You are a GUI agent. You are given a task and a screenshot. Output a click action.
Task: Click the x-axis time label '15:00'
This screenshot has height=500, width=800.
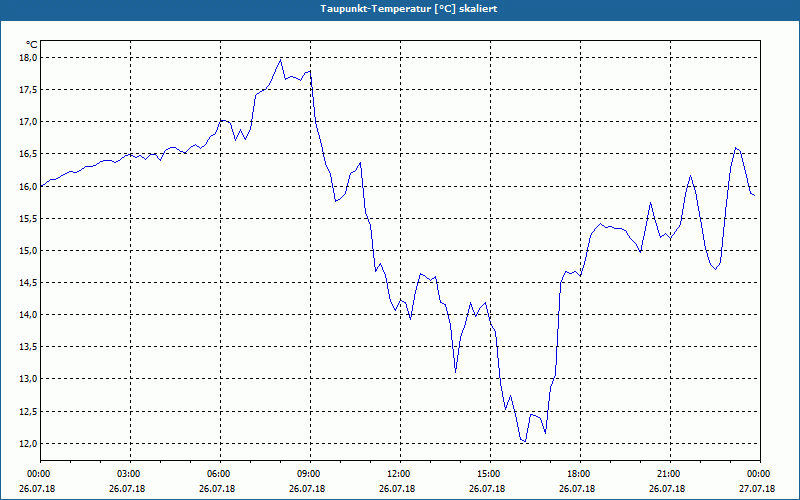[490, 474]
